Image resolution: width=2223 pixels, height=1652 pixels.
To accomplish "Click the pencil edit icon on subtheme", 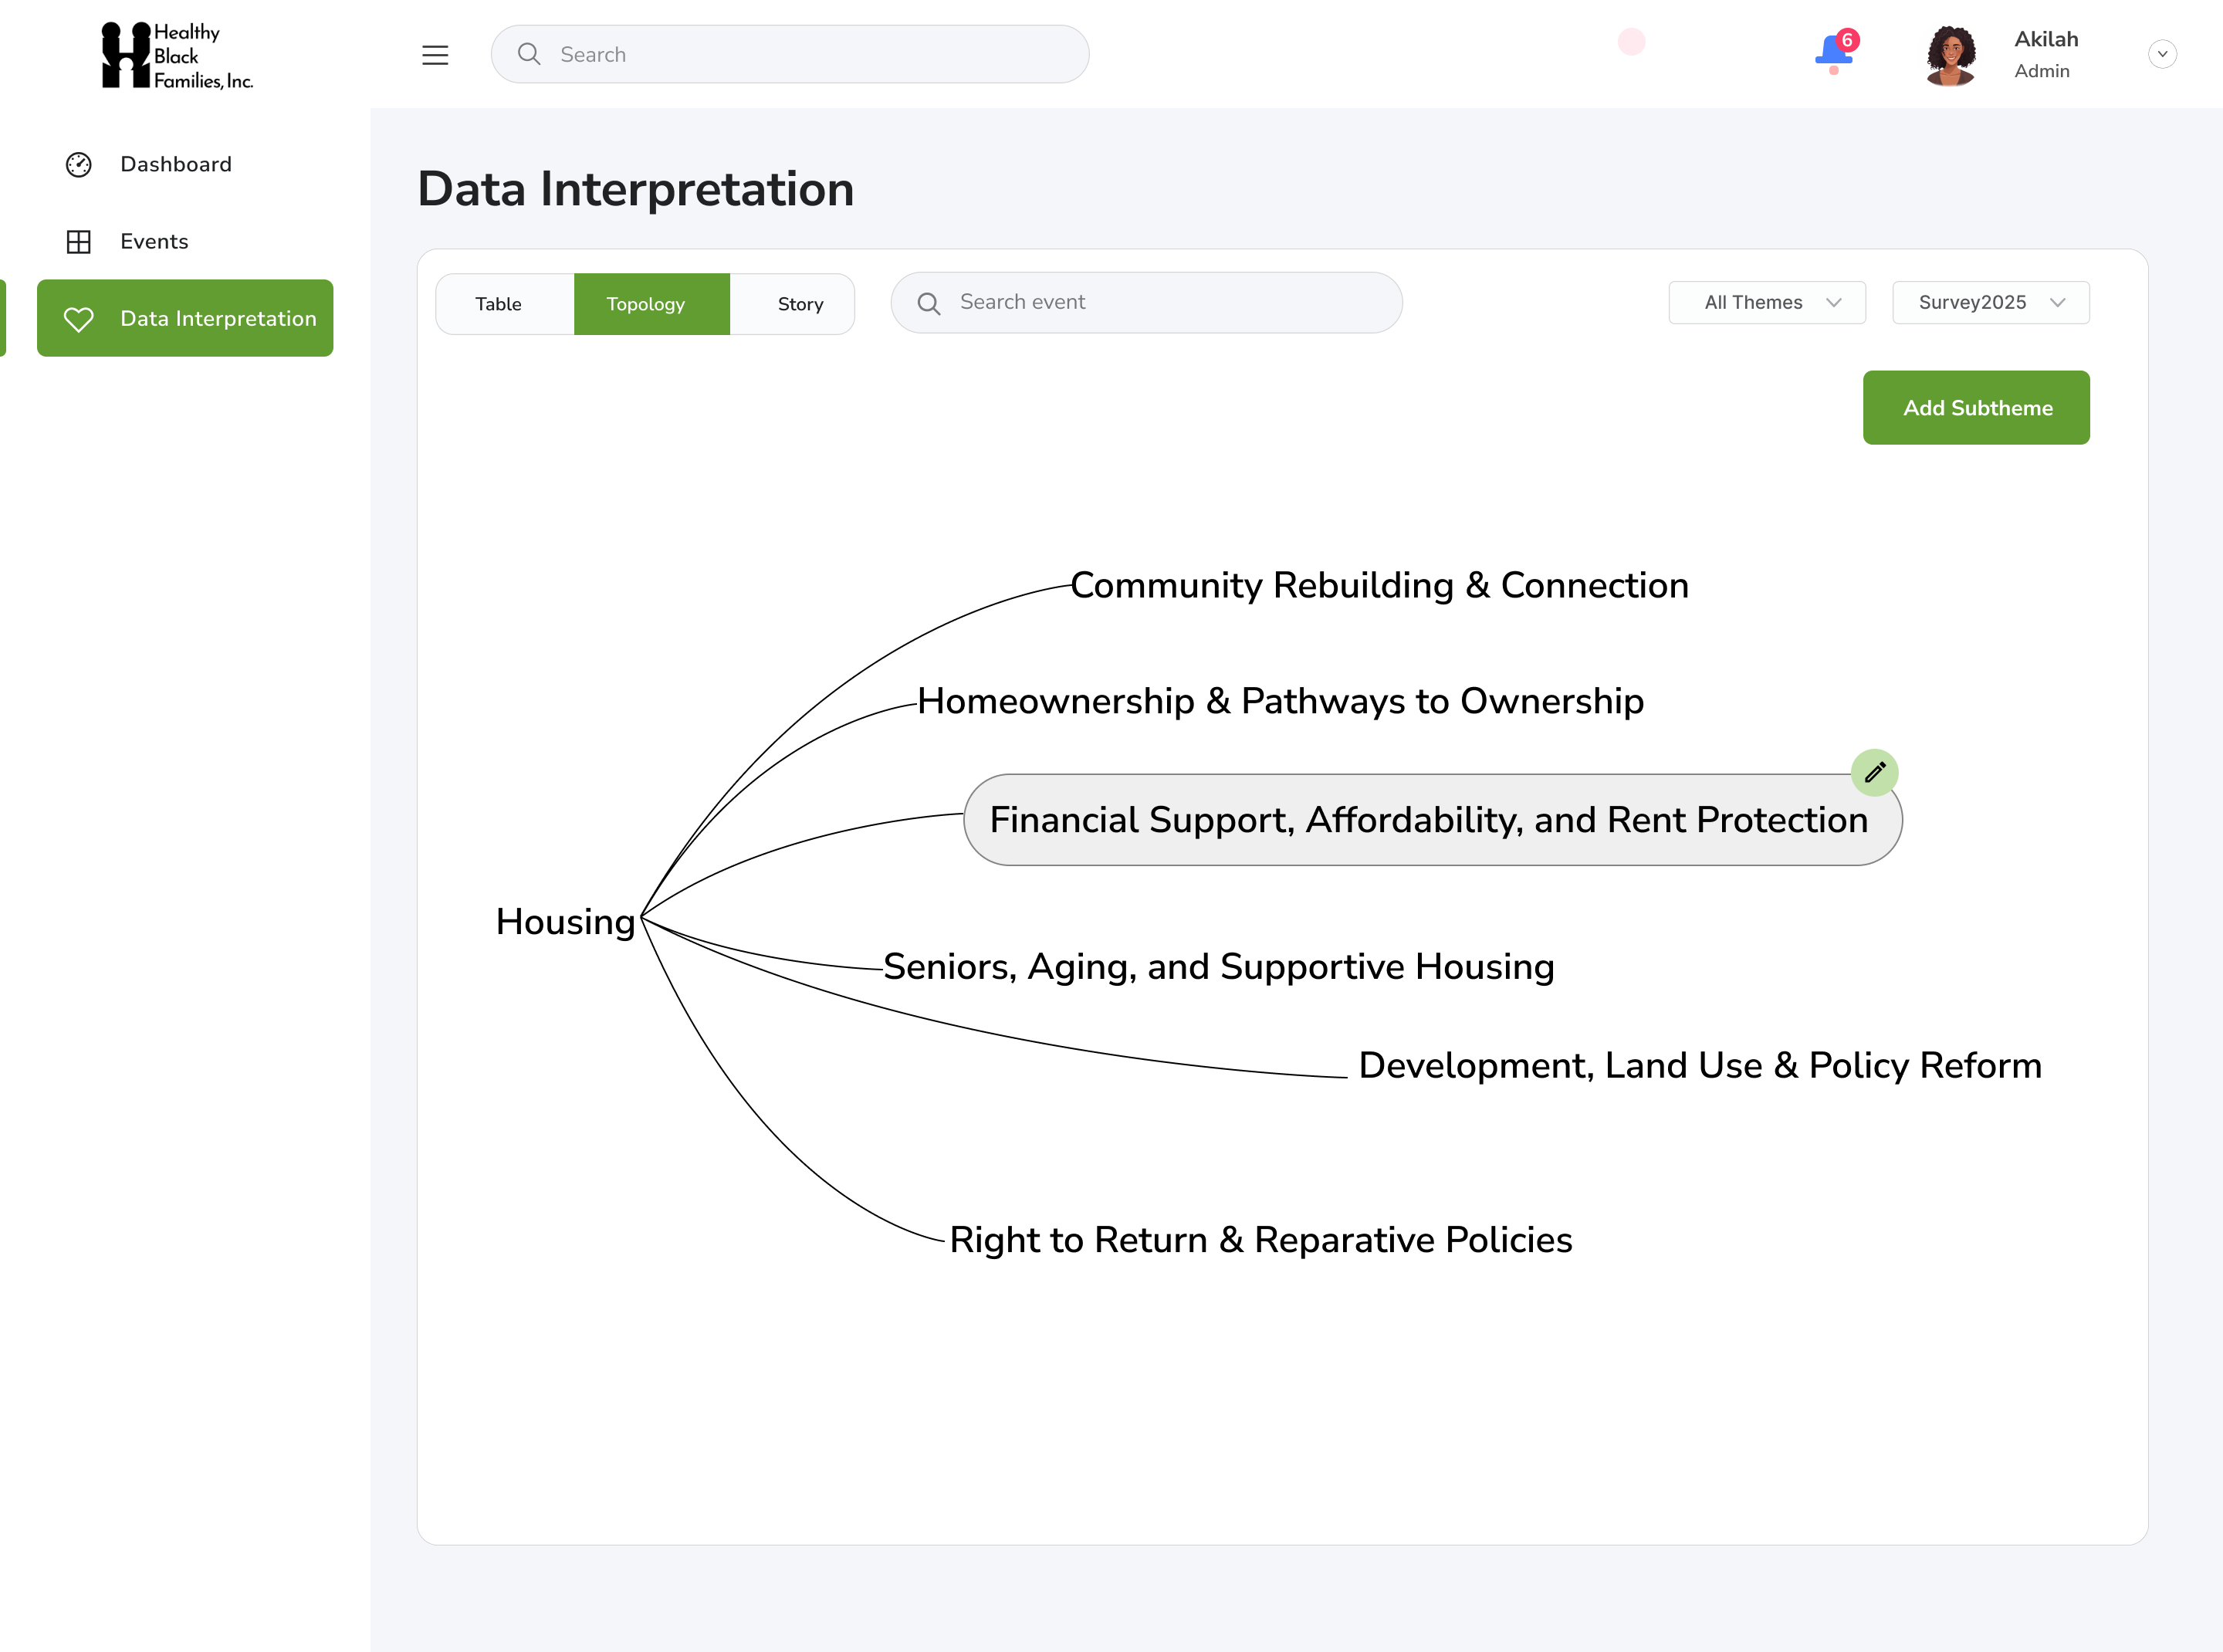I will 1875,772.
